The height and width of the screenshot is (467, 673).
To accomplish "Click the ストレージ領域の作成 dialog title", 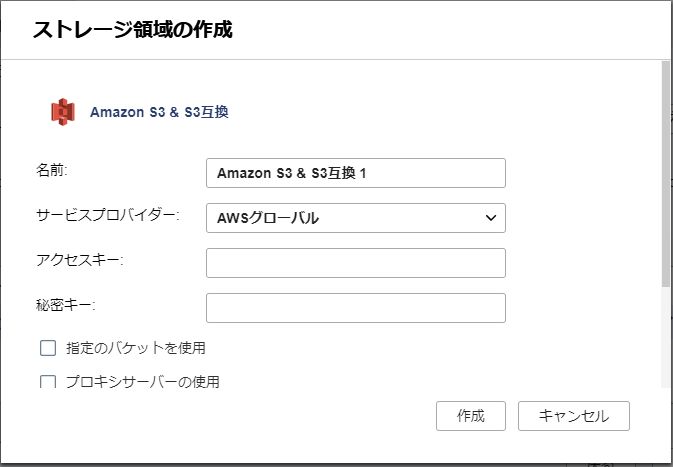I will tap(133, 30).
